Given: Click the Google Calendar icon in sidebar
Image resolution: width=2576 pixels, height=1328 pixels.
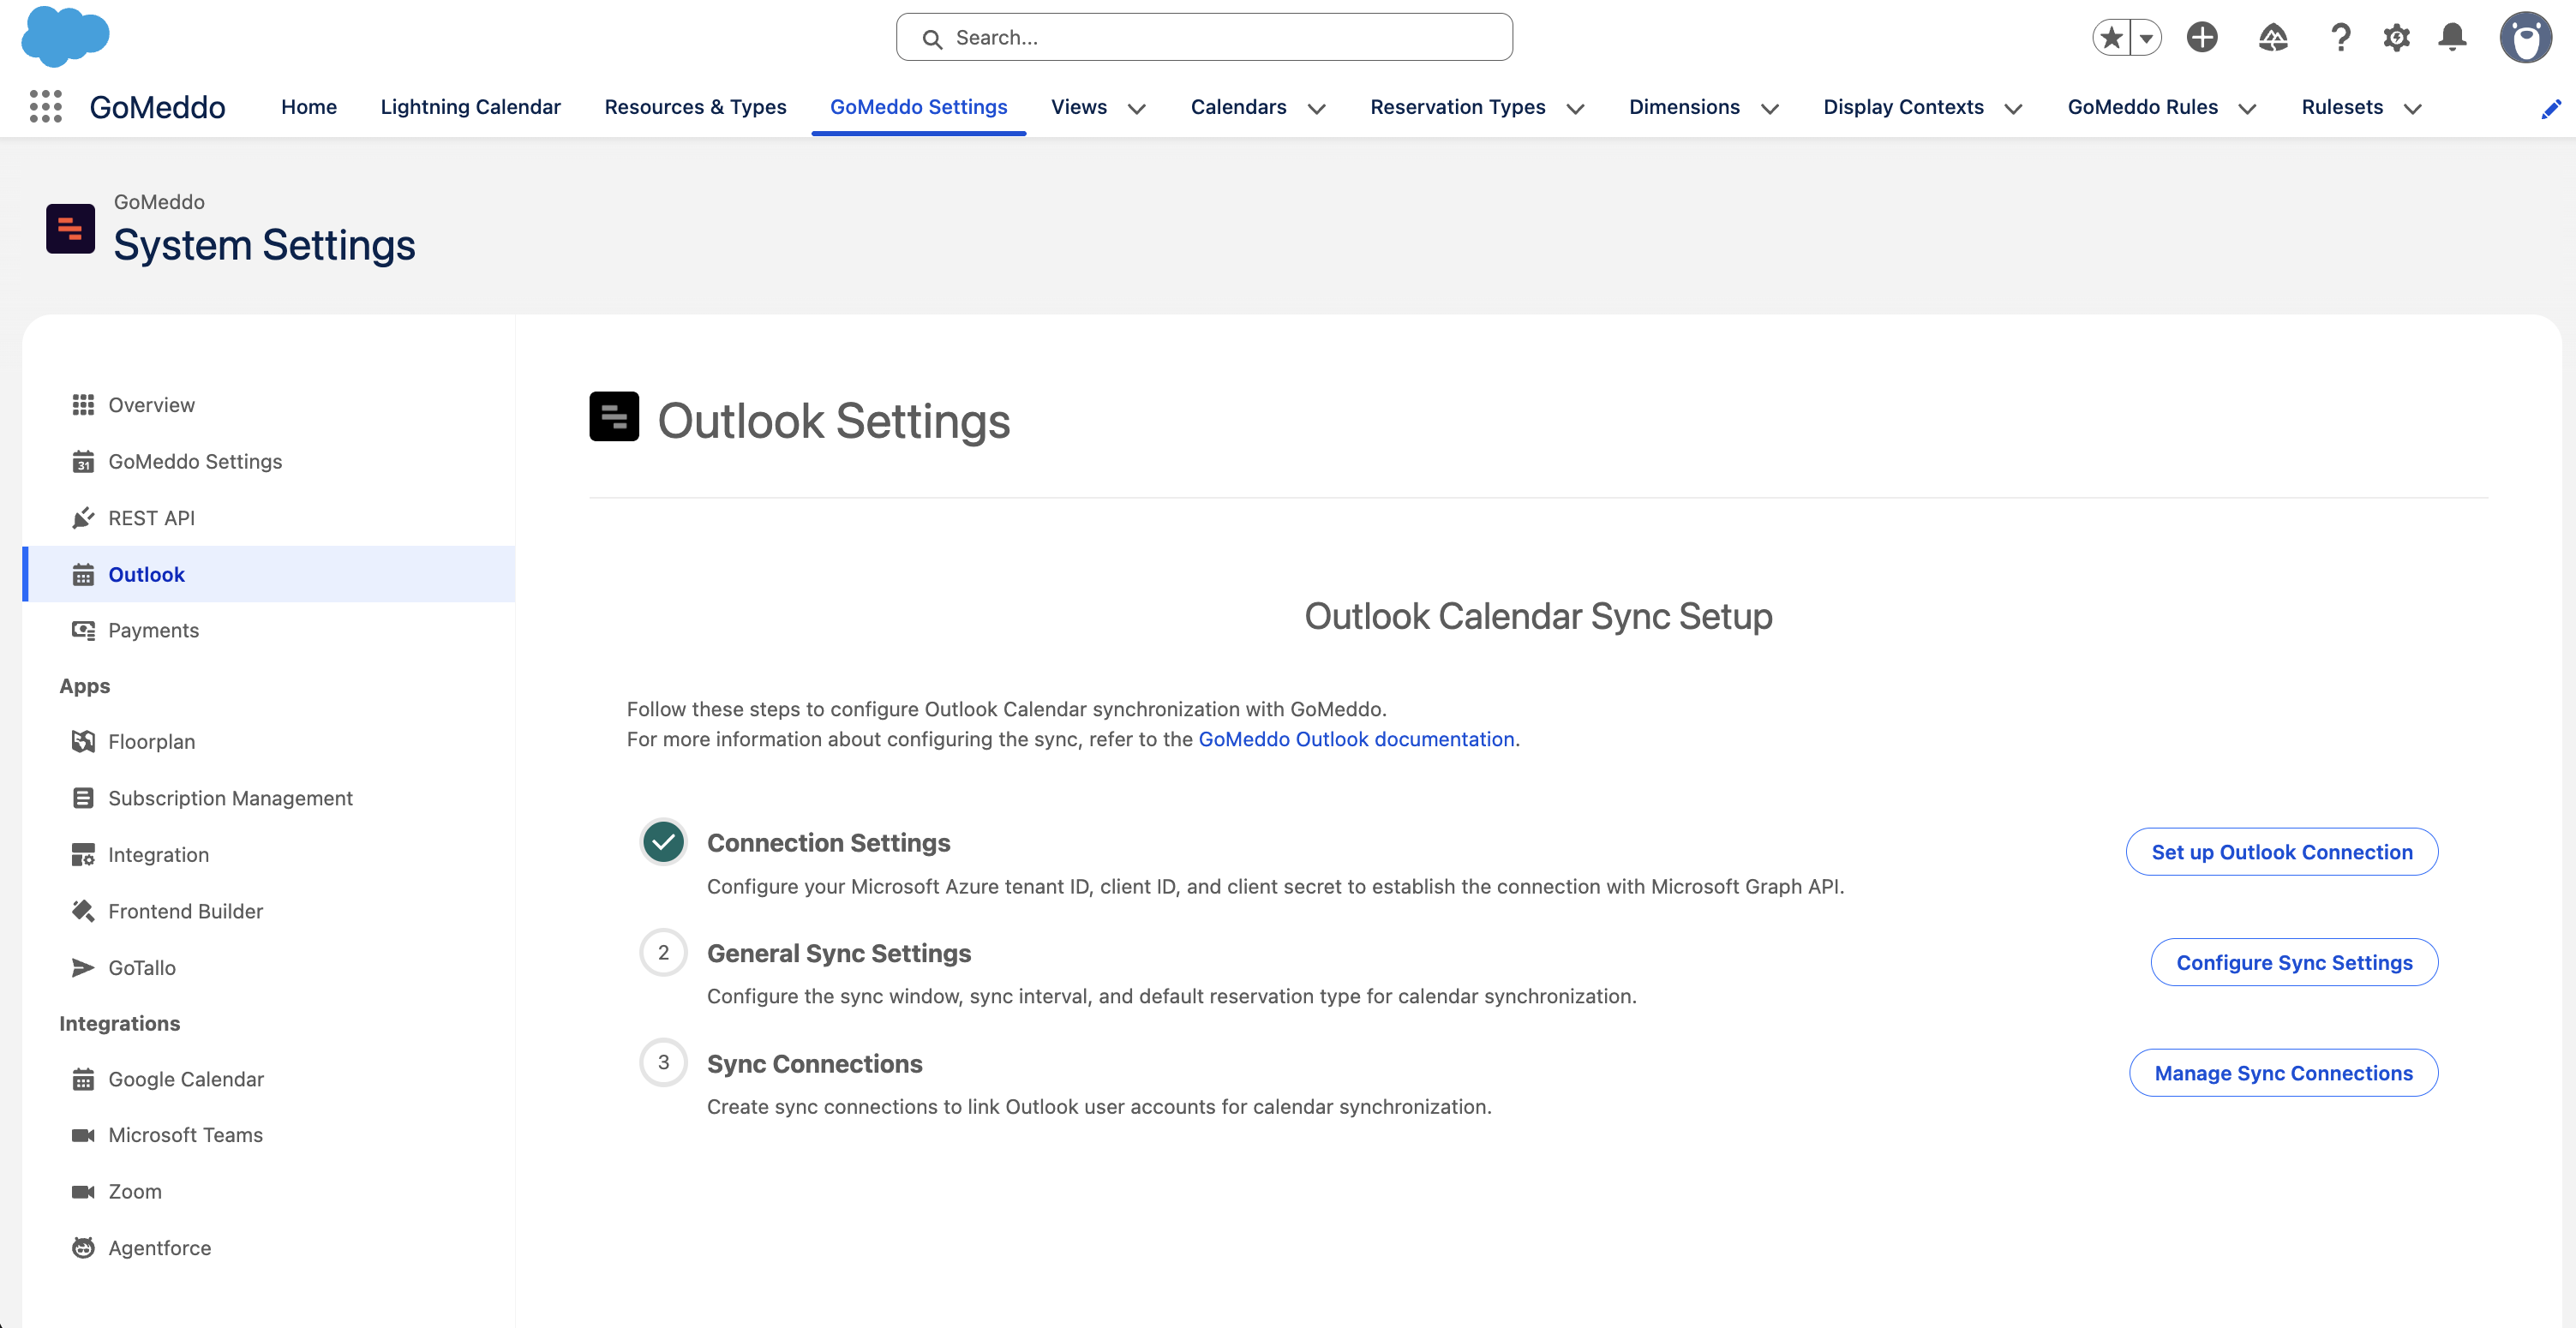Looking at the screenshot, I should coord(83,1079).
